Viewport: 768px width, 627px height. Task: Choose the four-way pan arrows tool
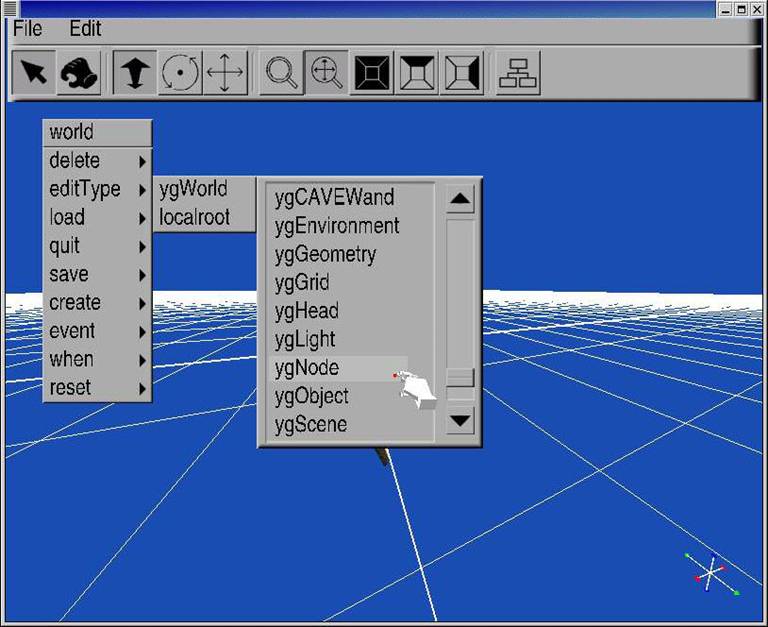[x=225, y=72]
